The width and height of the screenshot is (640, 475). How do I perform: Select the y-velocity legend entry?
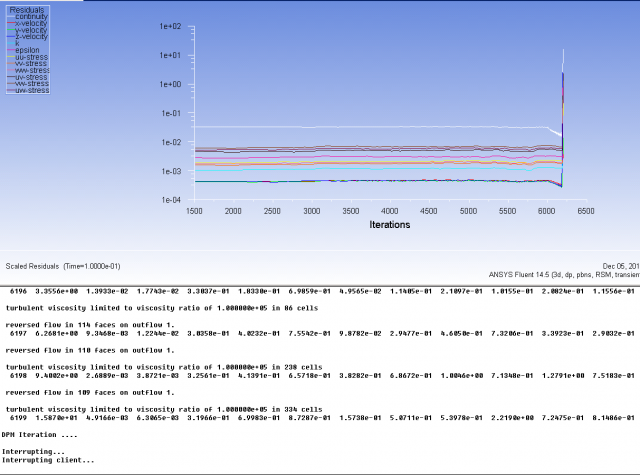[32, 30]
